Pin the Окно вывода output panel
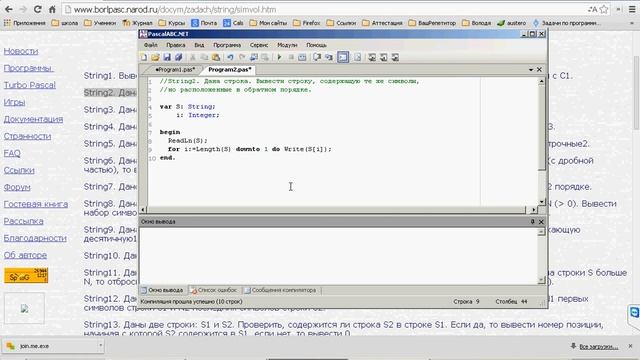 click(x=532, y=222)
